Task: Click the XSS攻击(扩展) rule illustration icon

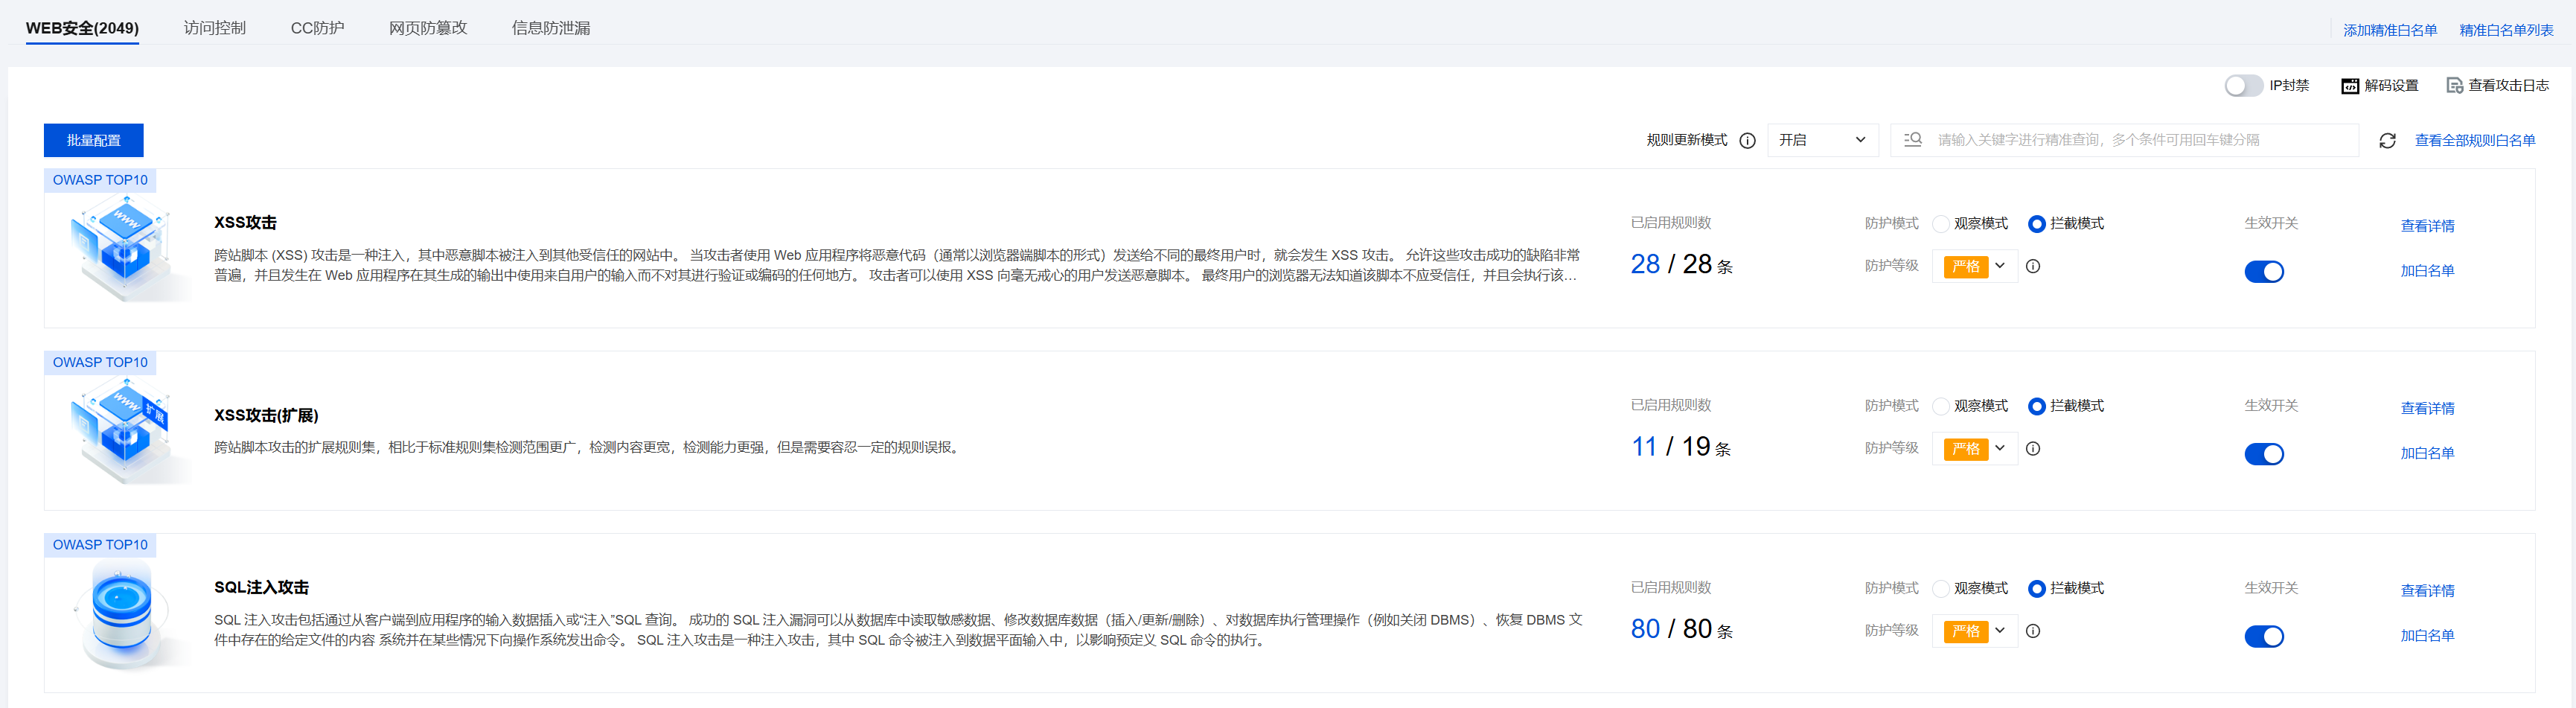Action: tap(125, 430)
